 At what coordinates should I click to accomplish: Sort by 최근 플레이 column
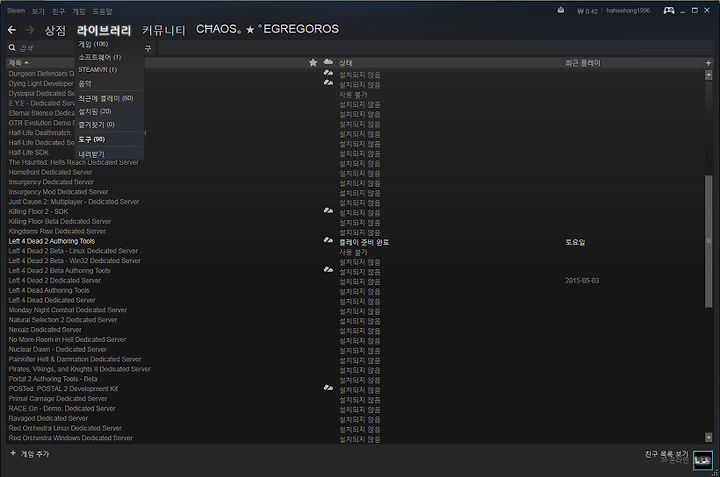(x=583, y=63)
